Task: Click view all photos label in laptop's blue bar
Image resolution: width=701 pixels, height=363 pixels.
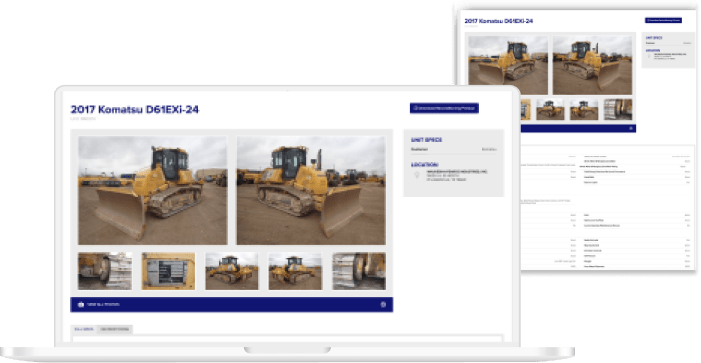Action: pyautogui.click(x=103, y=304)
